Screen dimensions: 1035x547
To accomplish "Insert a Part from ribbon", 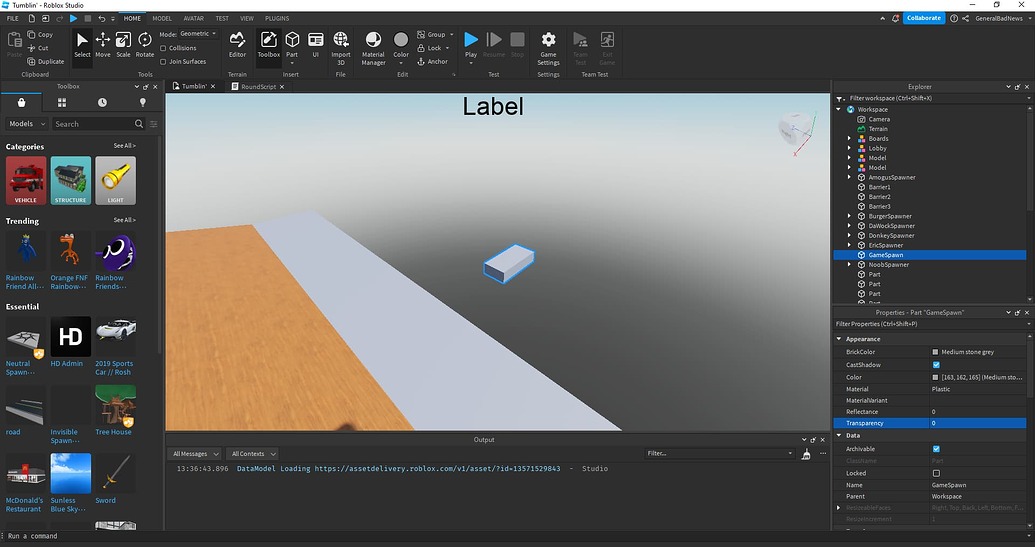I will click(x=292, y=45).
